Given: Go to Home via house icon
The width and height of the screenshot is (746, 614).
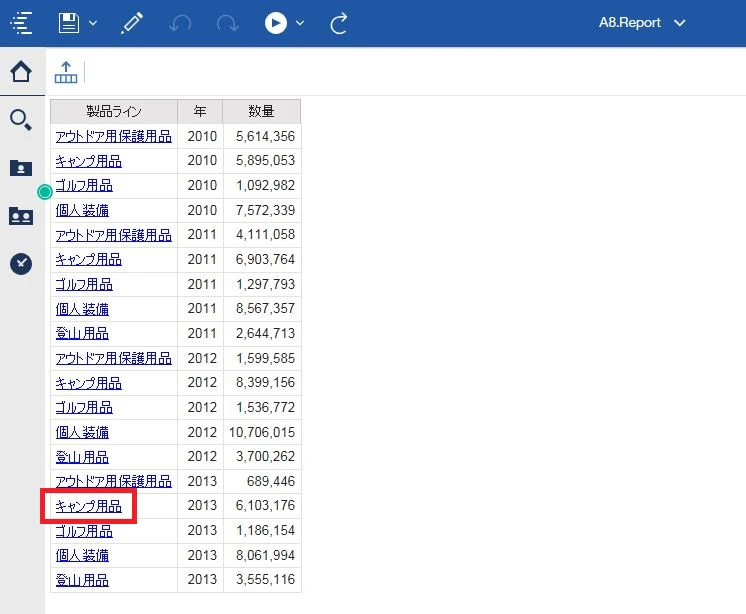Looking at the screenshot, I should click(21, 71).
